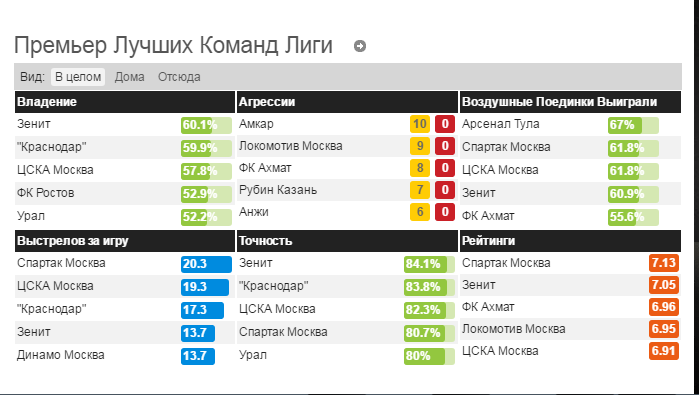Viewport: 699px width, 395px height.
Task: Switch to the "Отсюда" view tab
Action: pyautogui.click(x=179, y=77)
